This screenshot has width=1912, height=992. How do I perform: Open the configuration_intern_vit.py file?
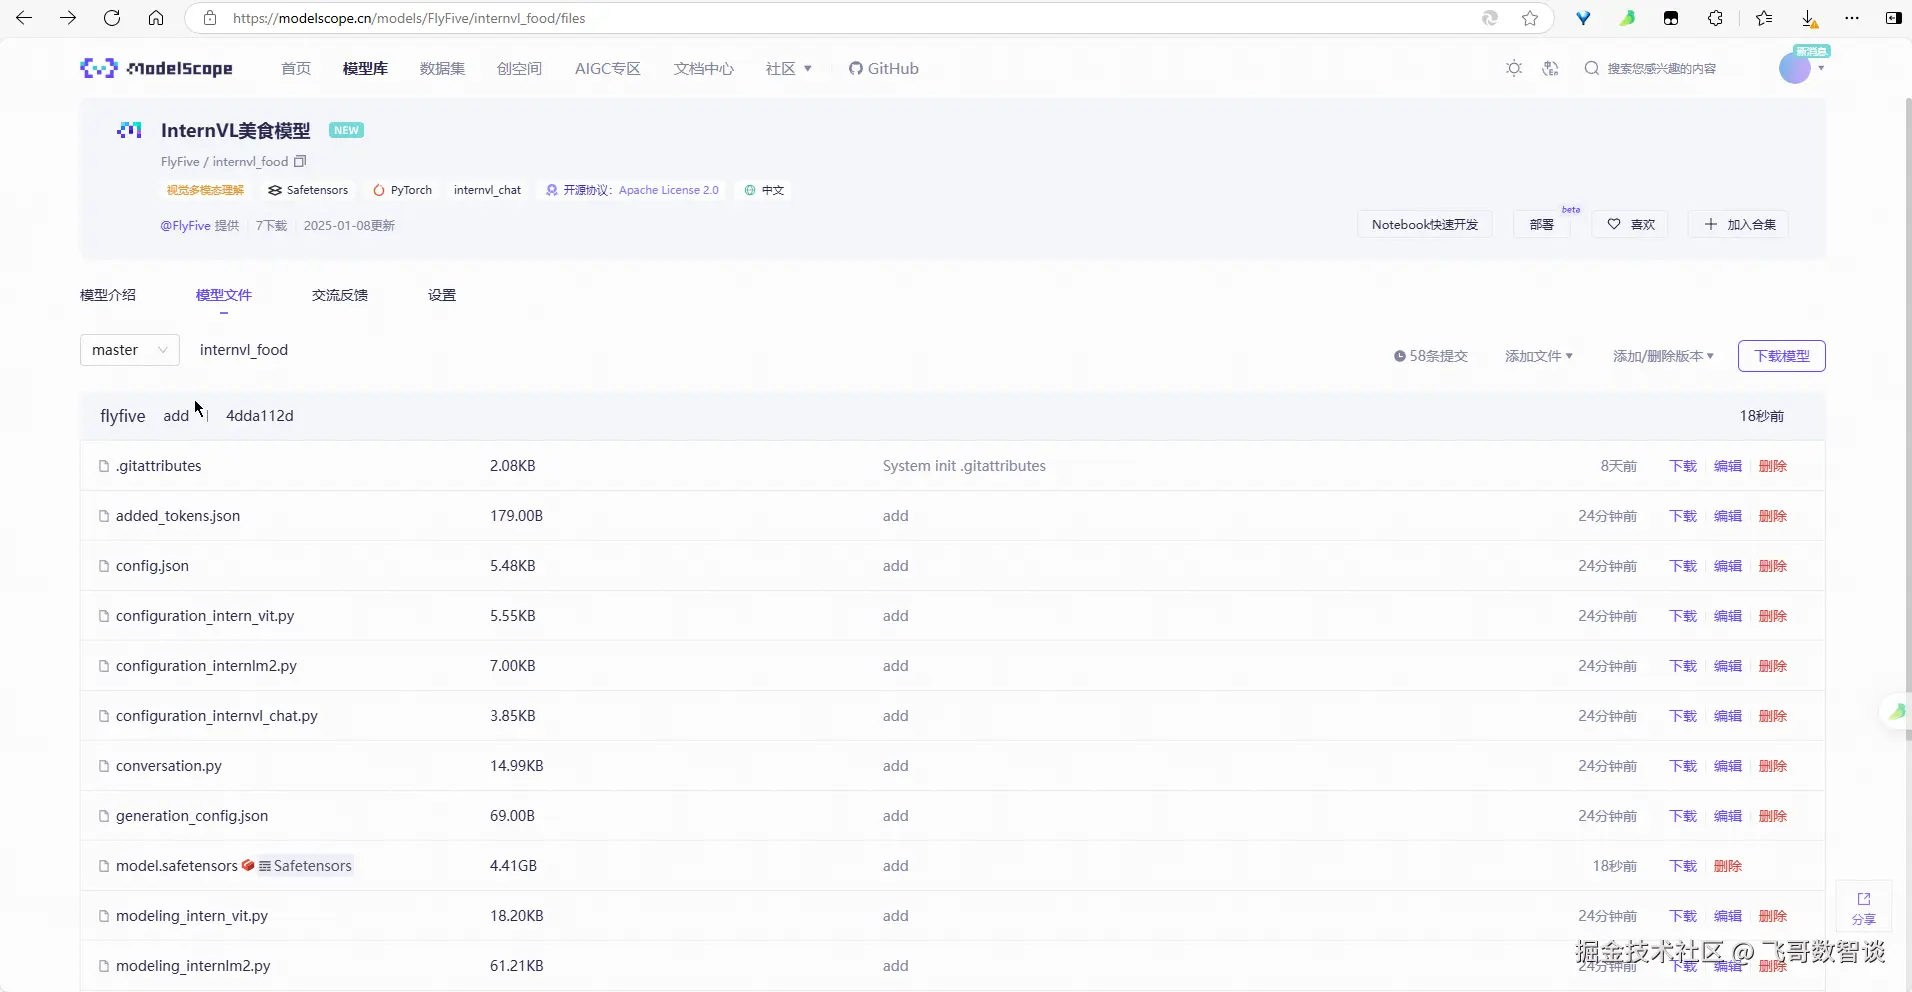(x=205, y=616)
